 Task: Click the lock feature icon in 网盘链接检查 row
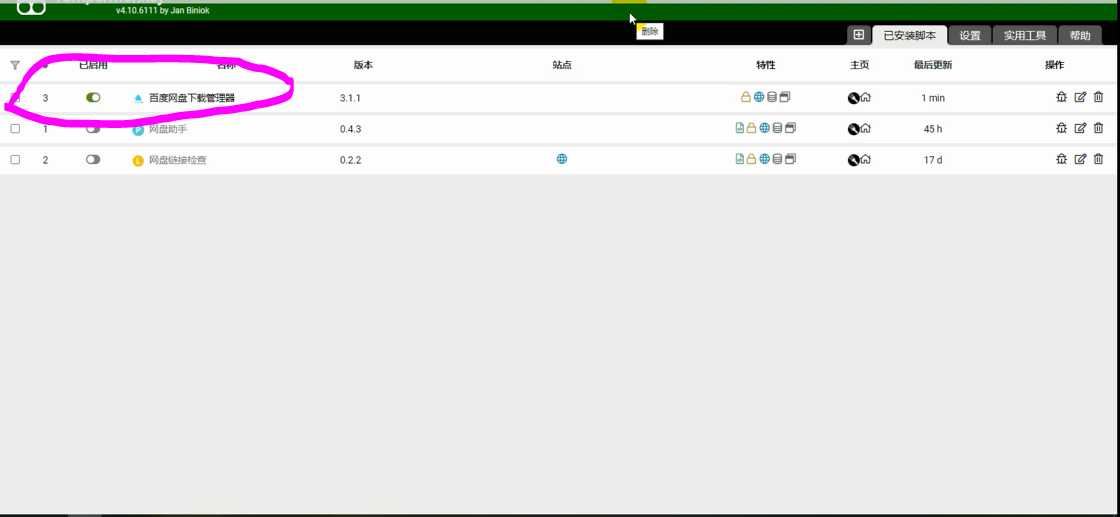(x=751, y=160)
